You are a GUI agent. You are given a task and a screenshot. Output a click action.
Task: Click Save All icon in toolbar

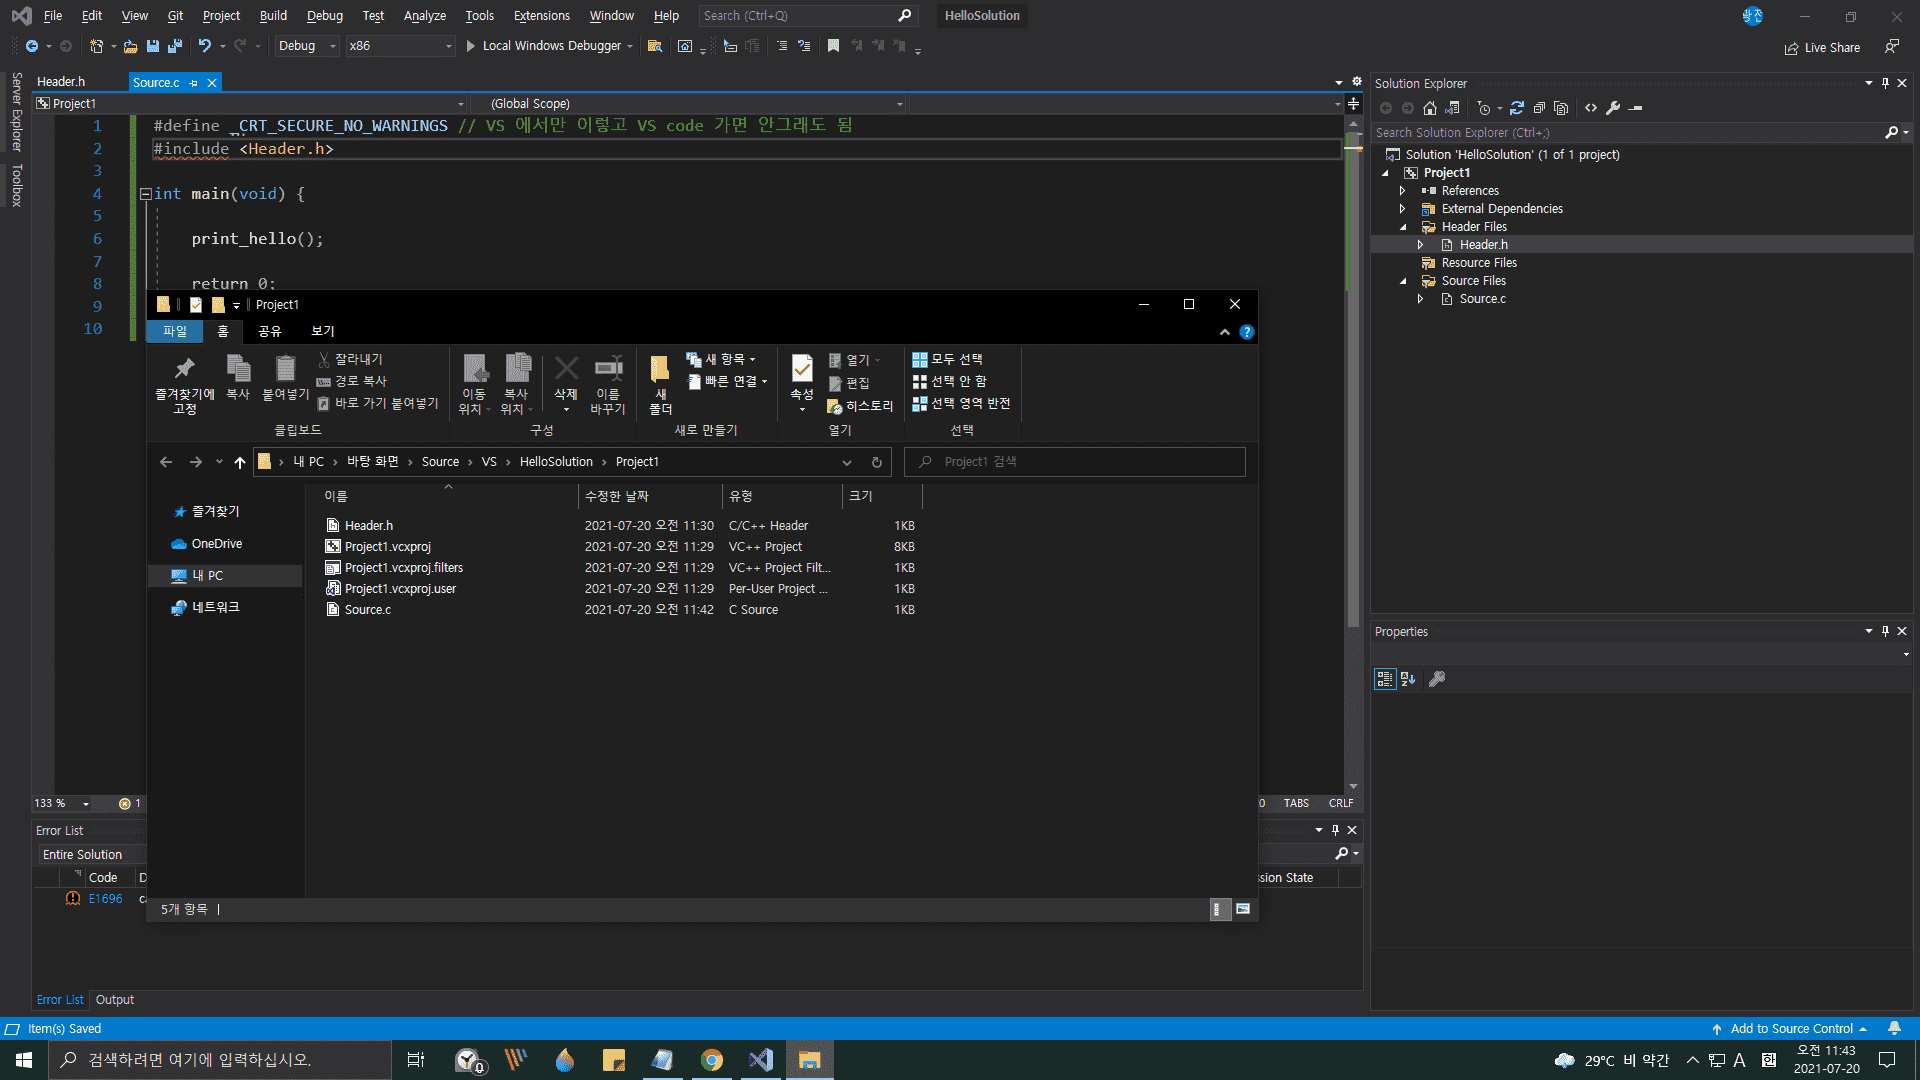pyautogui.click(x=175, y=46)
